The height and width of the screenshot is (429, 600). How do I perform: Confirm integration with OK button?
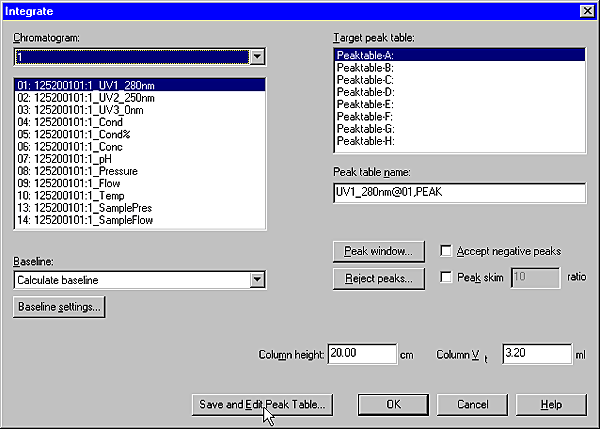coord(393,404)
